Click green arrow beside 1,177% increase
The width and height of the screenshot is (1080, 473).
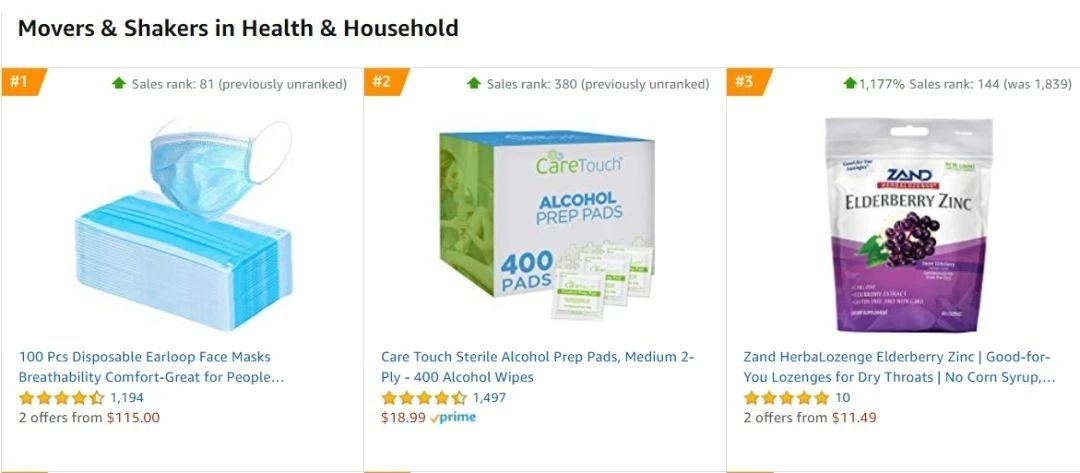point(850,83)
